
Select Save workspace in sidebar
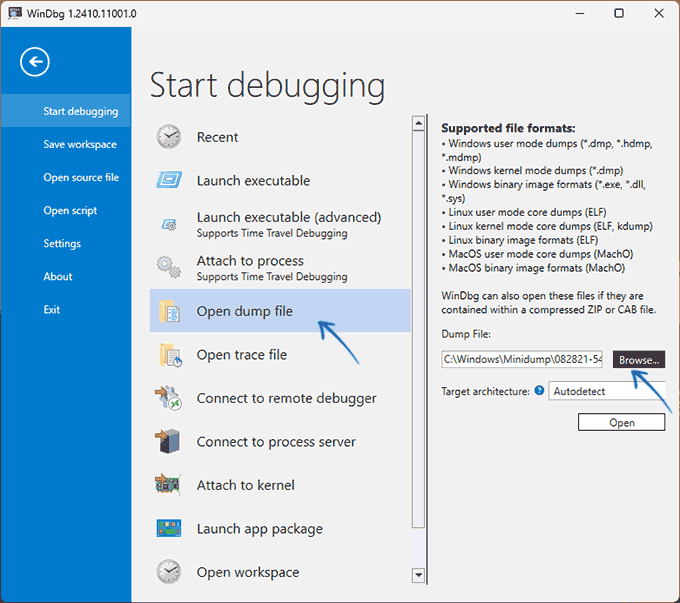pos(80,144)
